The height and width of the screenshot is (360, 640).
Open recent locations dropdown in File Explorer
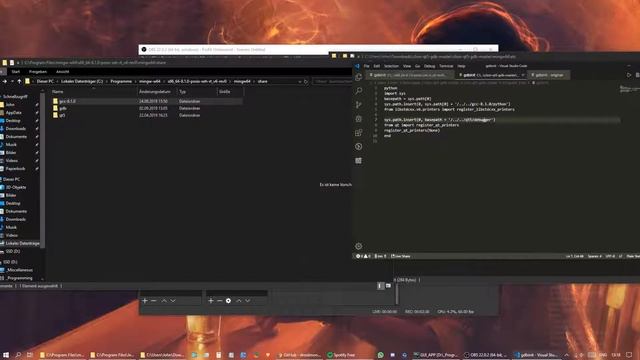[12, 82]
